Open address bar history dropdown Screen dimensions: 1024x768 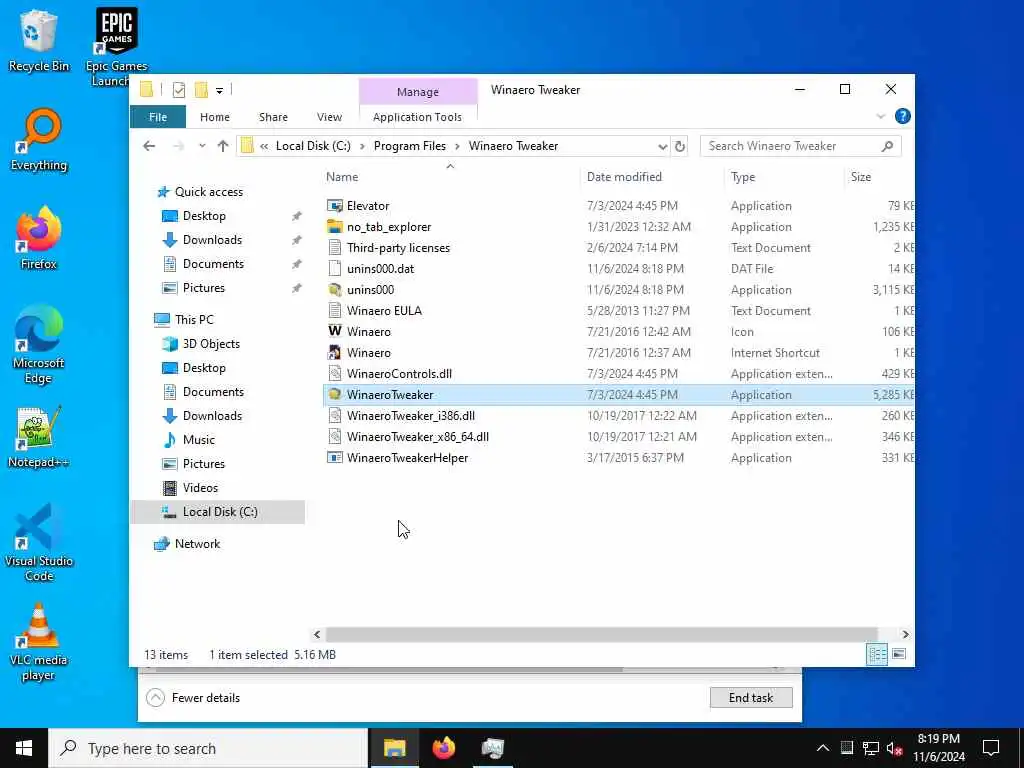point(662,146)
